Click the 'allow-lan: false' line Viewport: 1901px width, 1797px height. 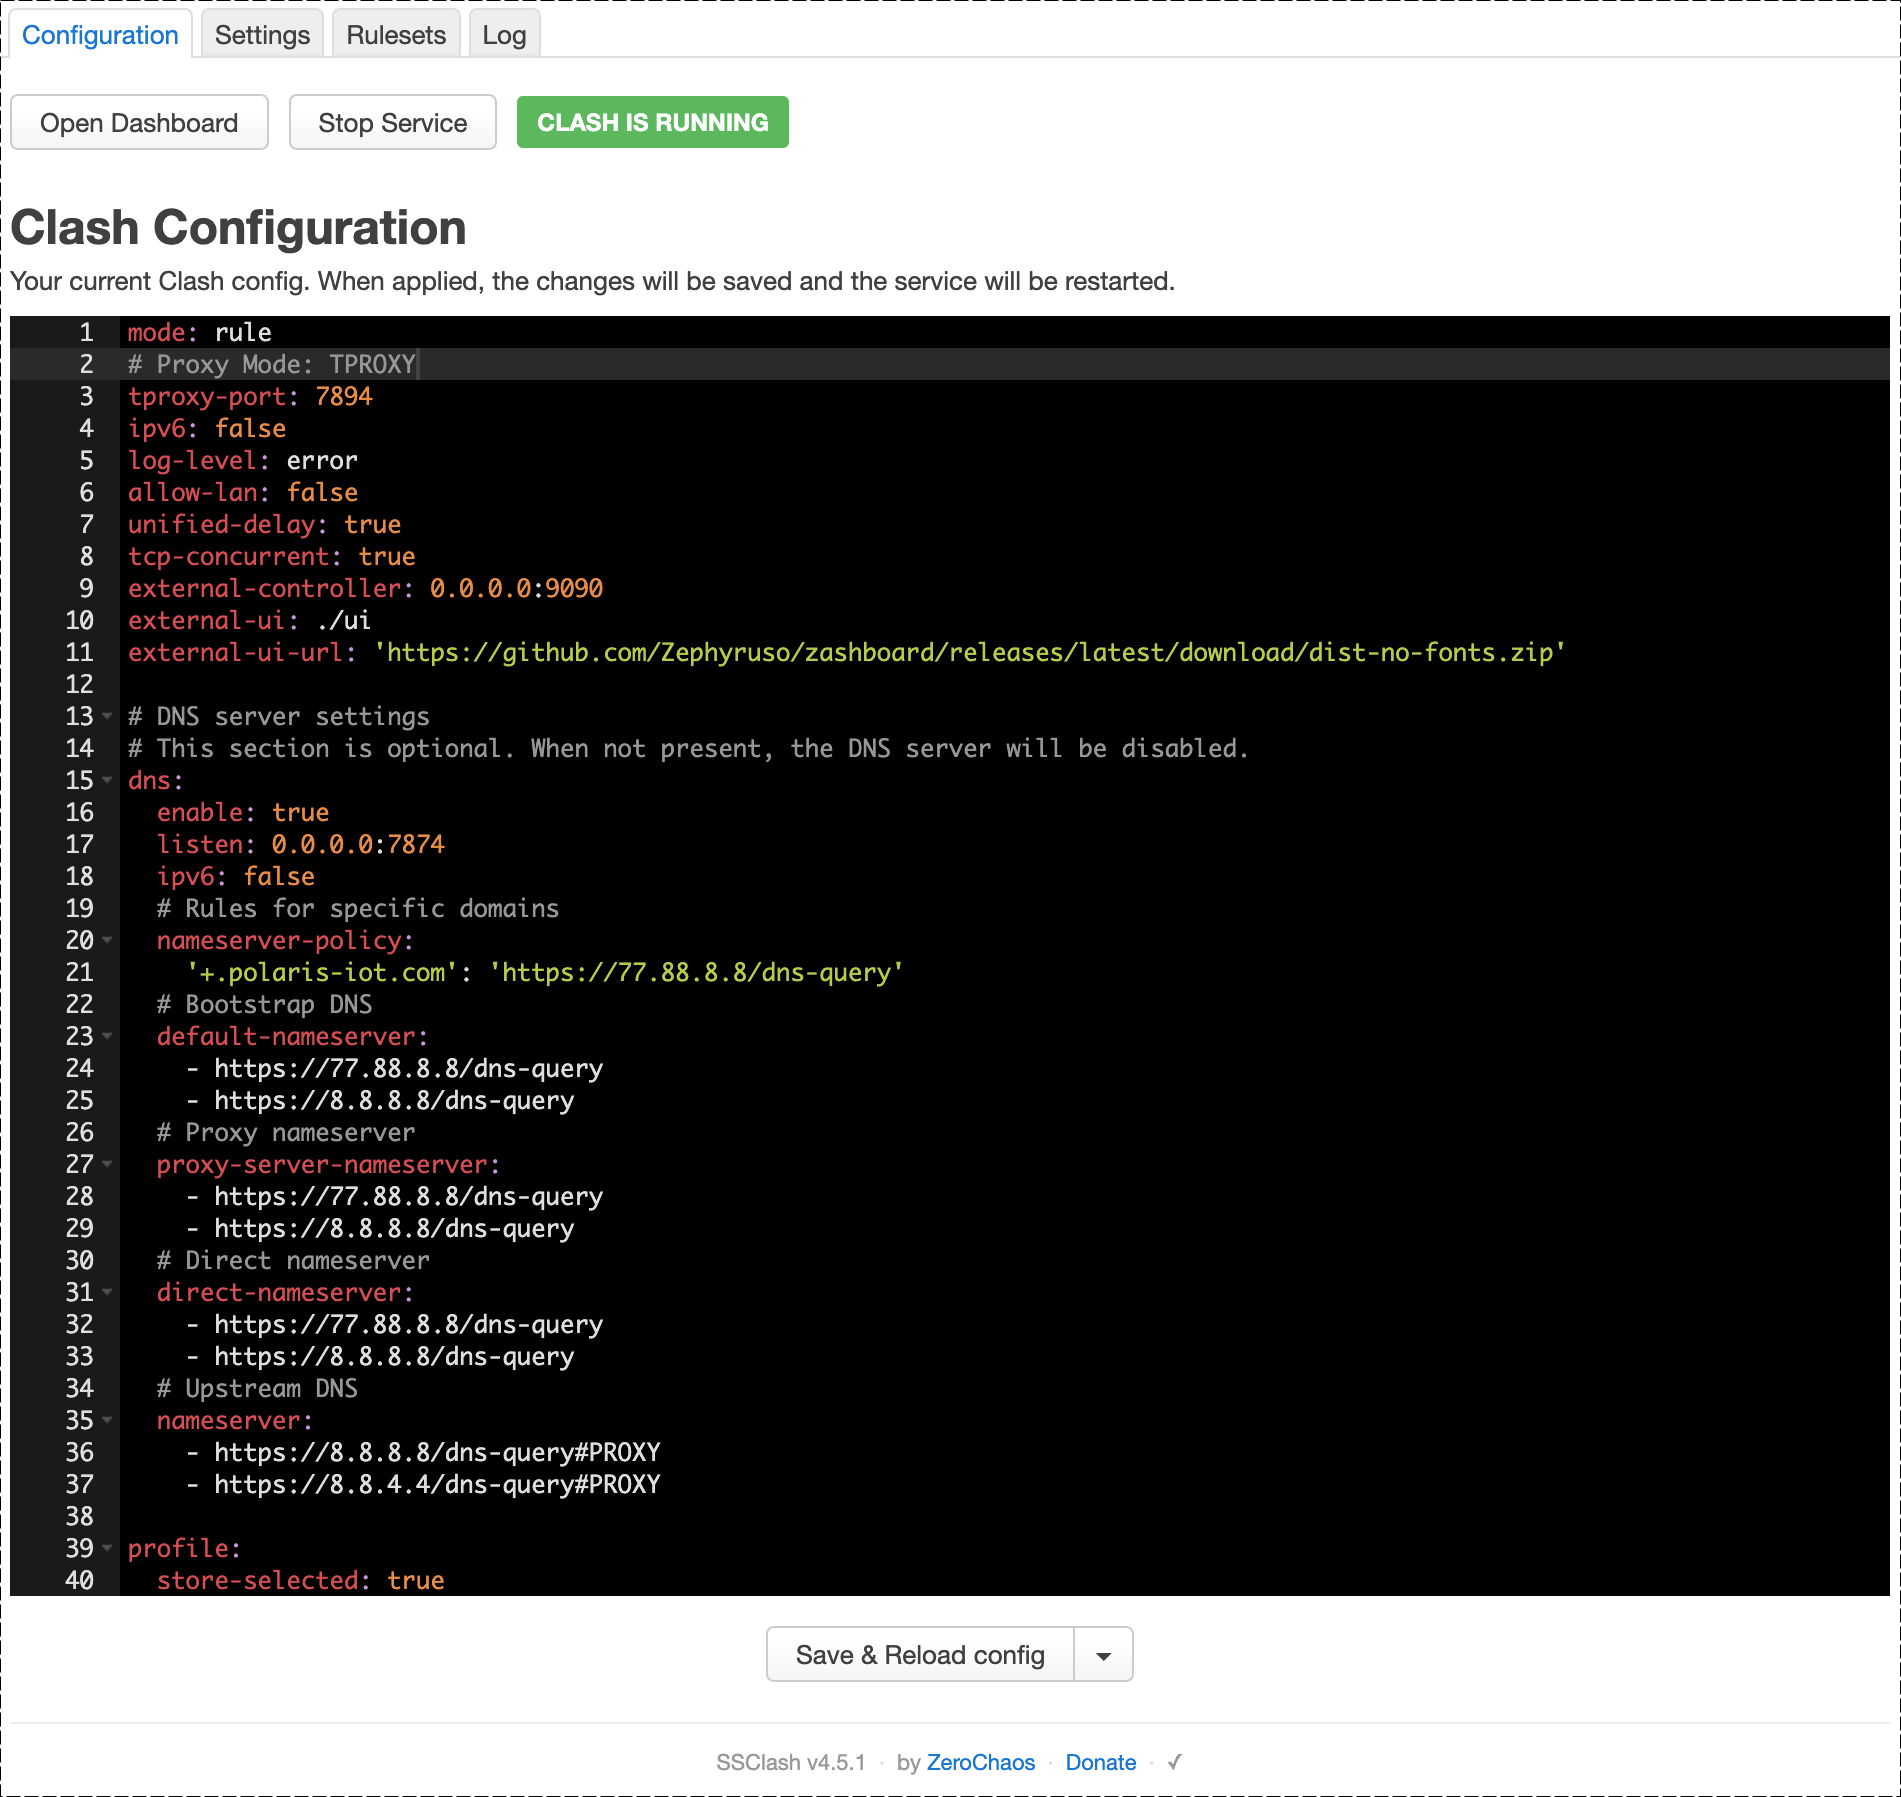coord(242,492)
